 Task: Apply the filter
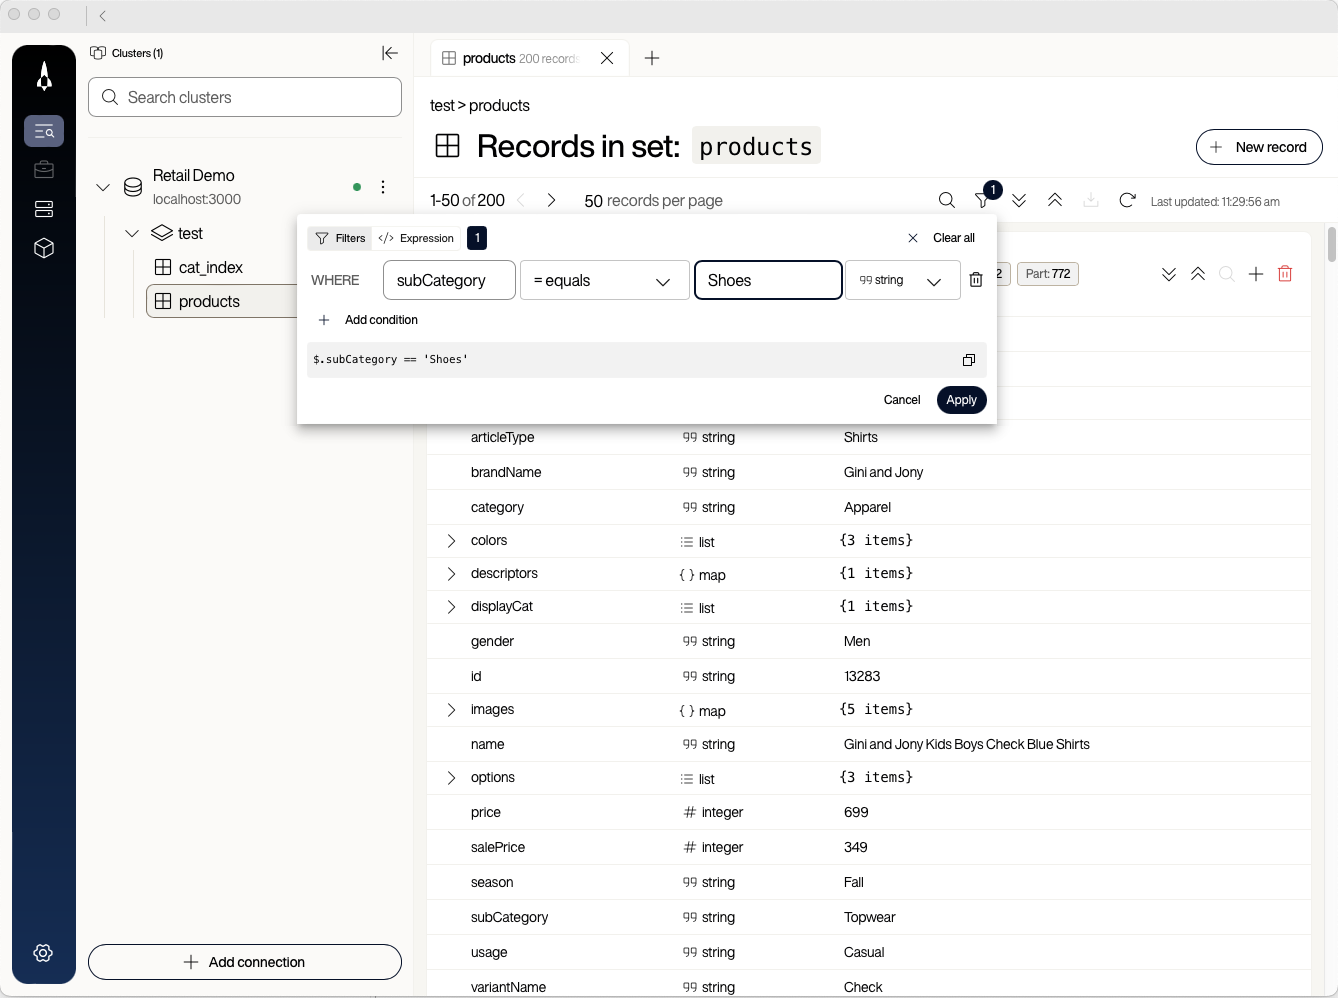click(961, 400)
